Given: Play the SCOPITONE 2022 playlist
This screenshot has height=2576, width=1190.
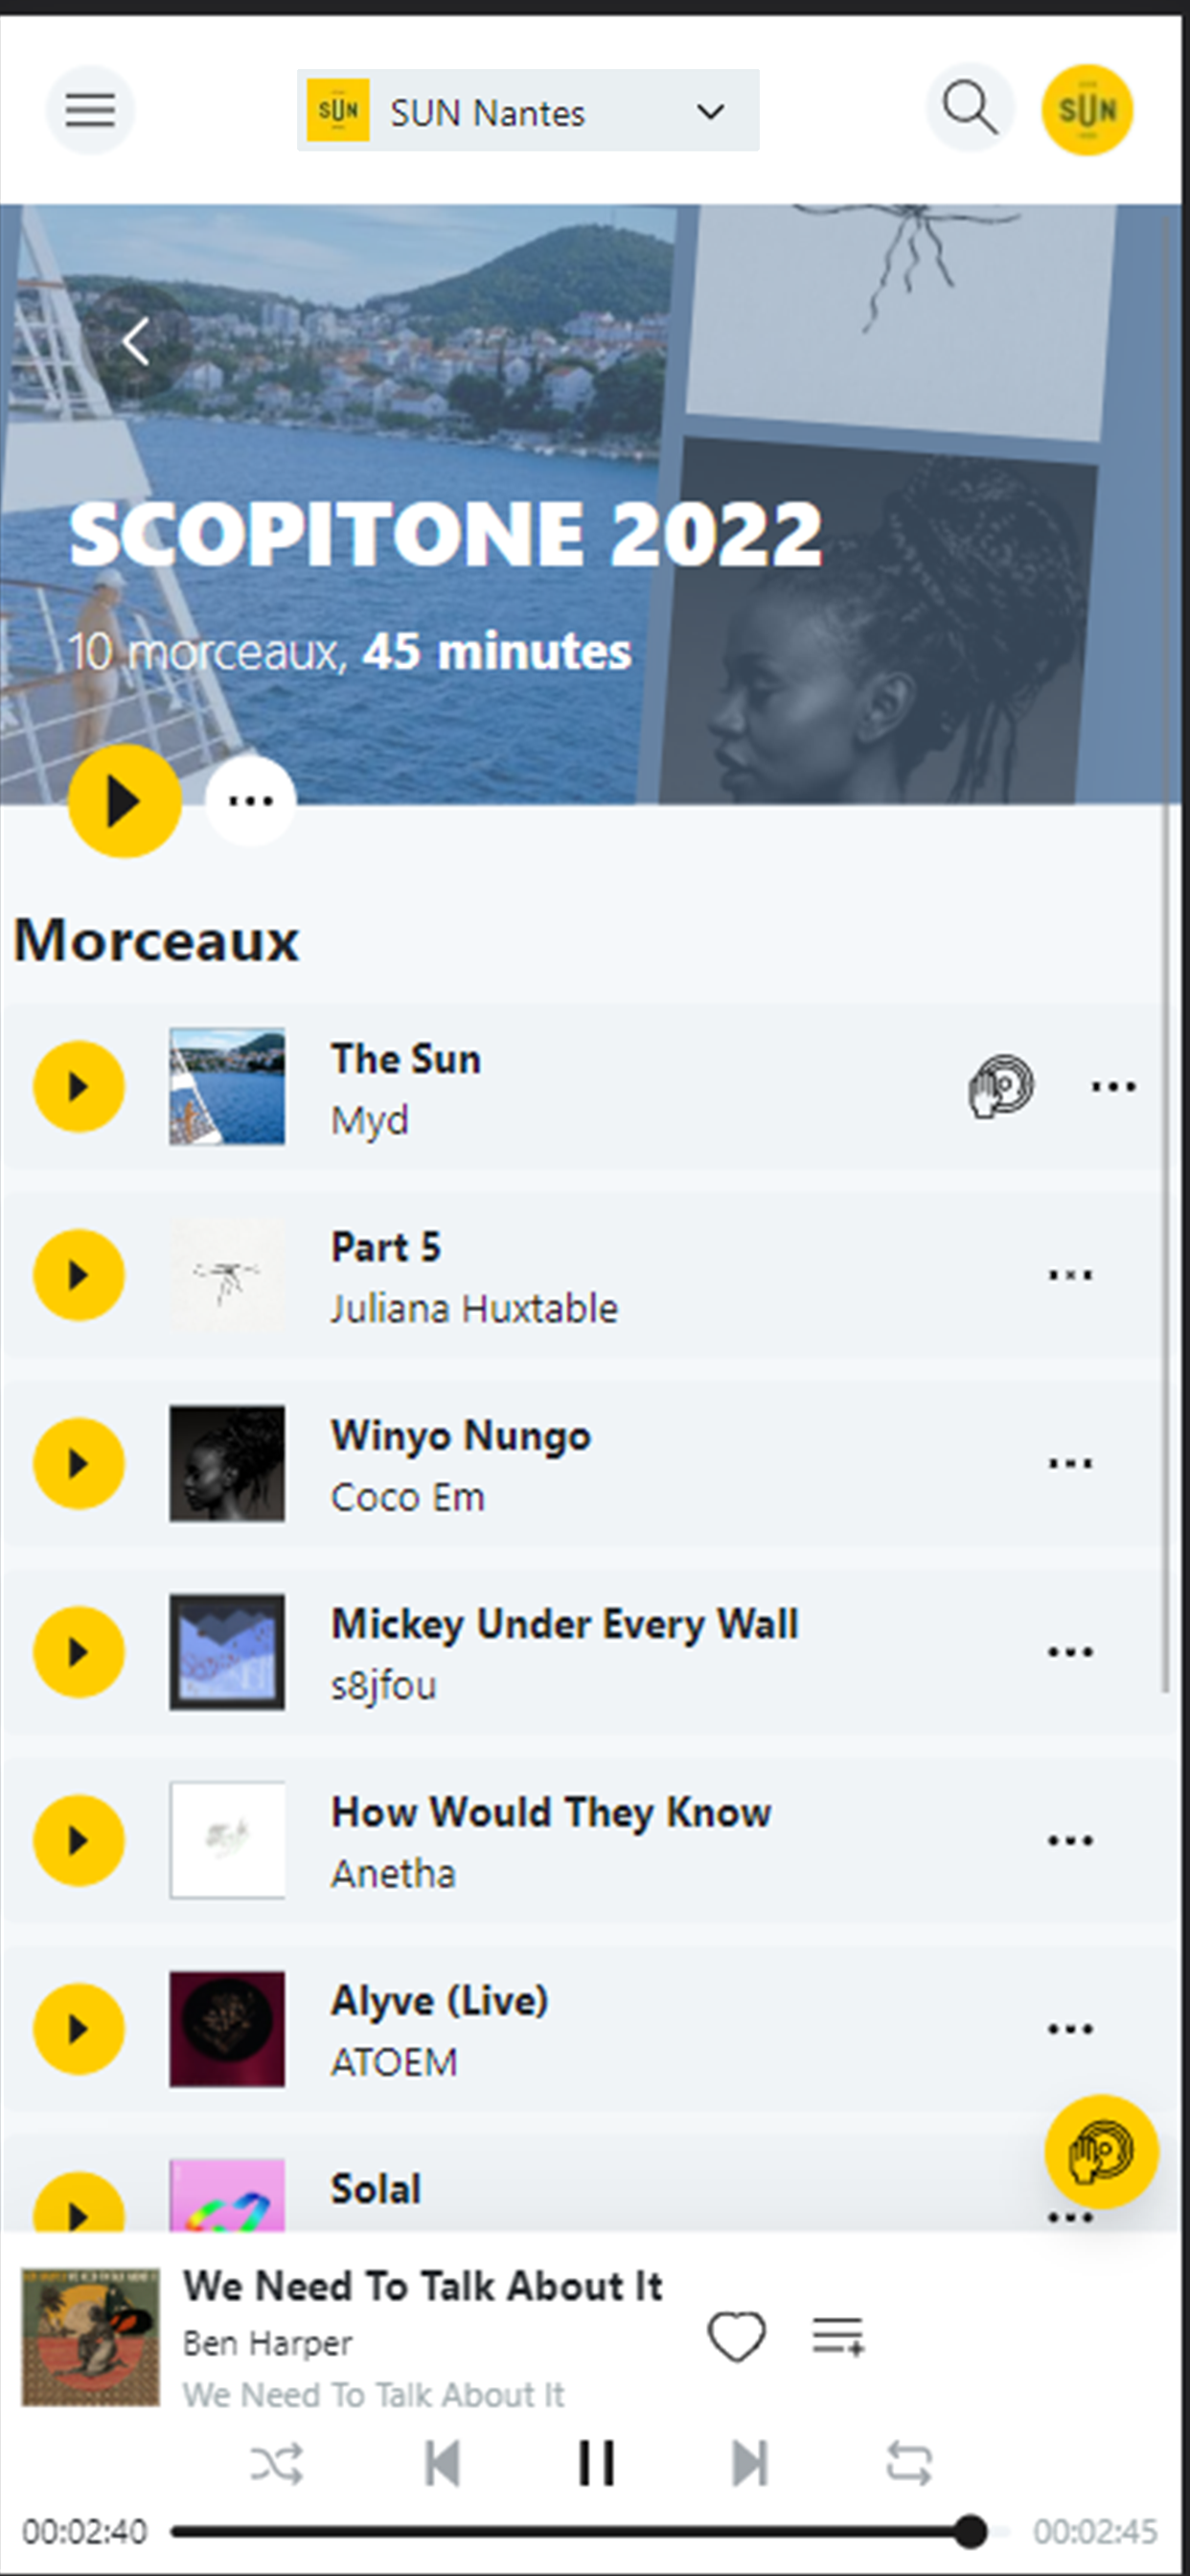Looking at the screenshot, I should pos(125,801).
